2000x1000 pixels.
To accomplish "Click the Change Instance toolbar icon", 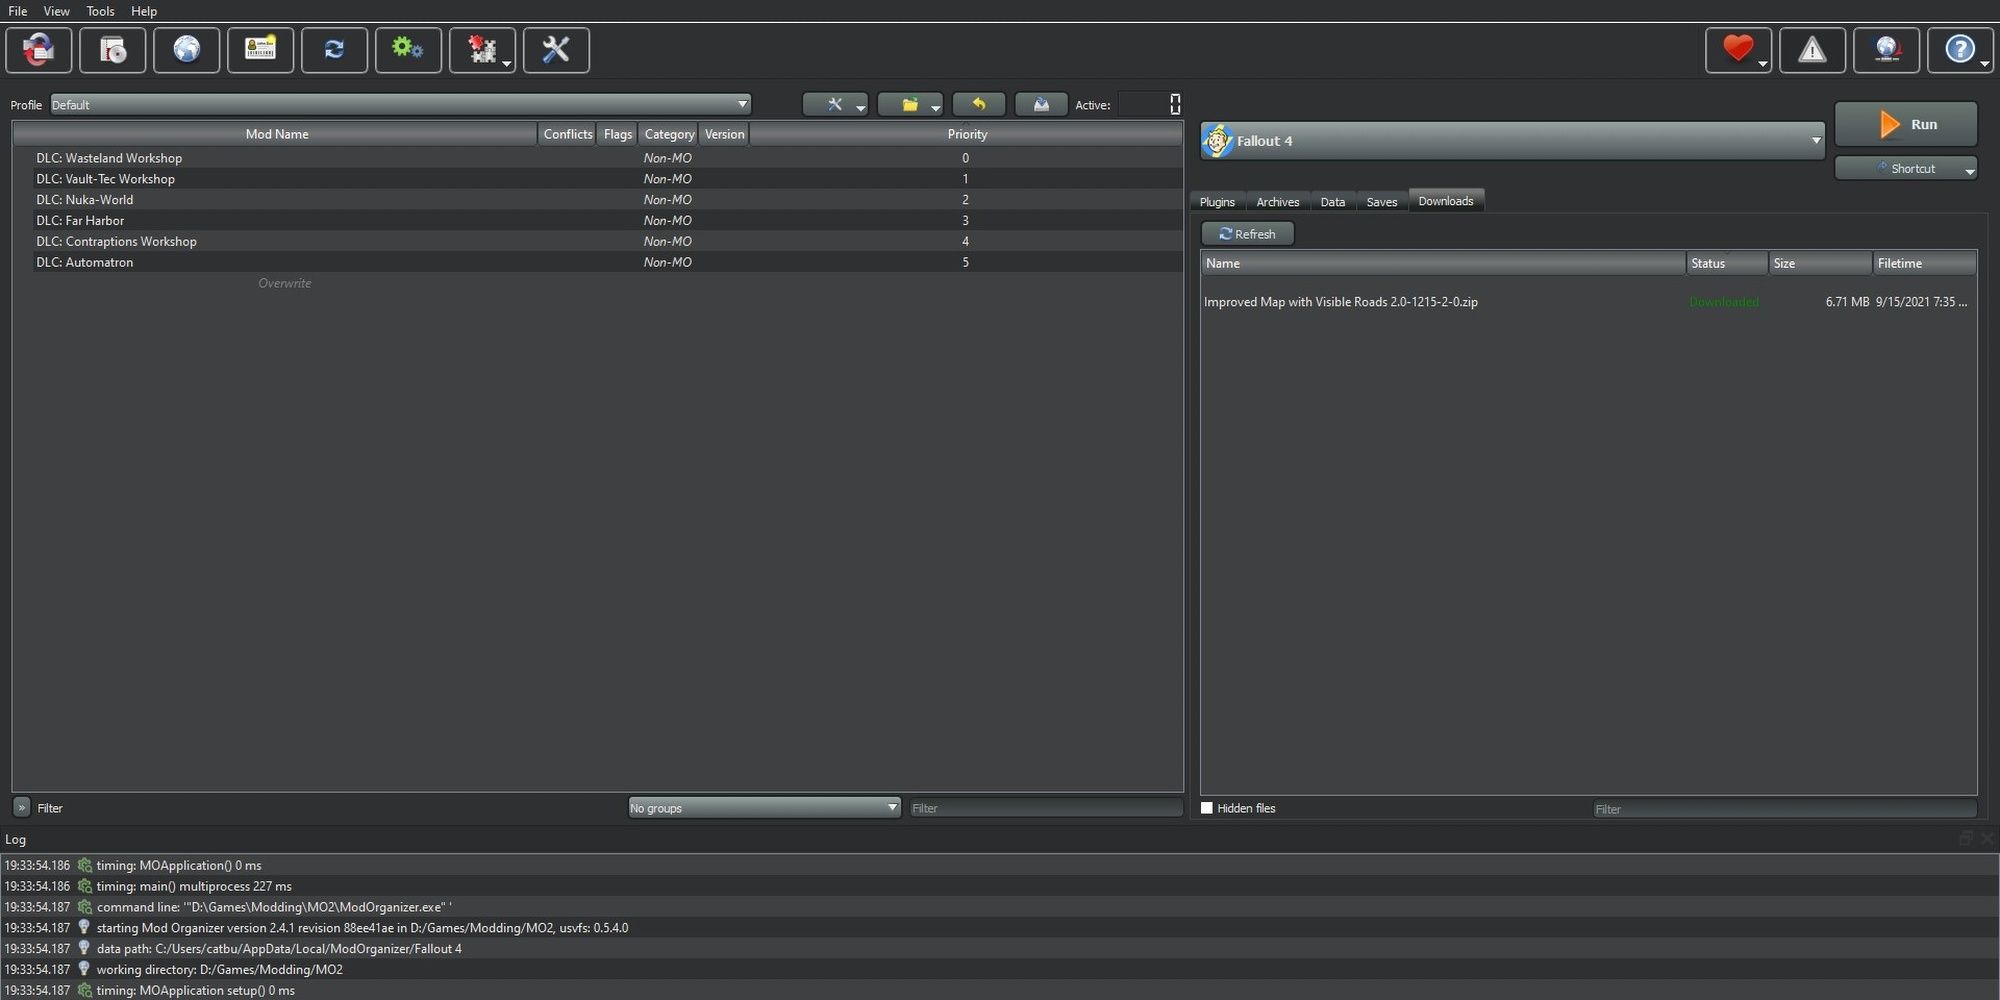I will tap(39, 50).
